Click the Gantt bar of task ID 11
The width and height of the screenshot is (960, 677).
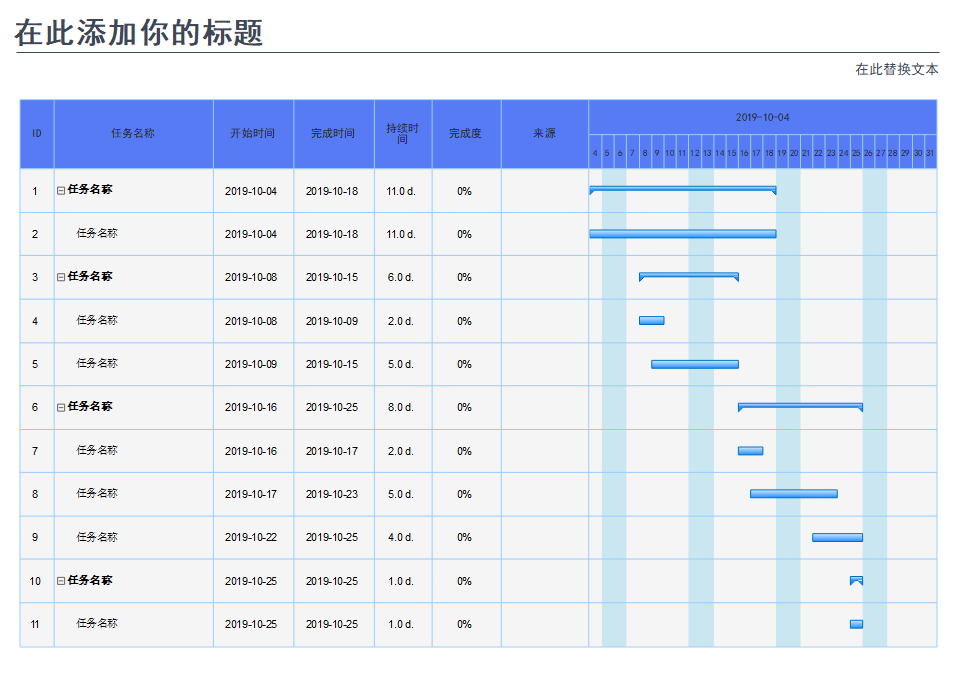point(856,624)
